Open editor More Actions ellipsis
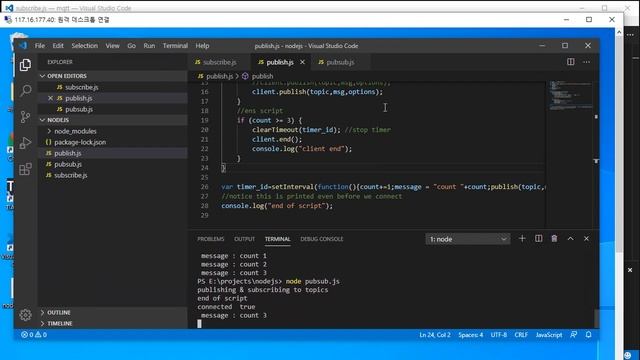The height and width of the screenshot is (360, 640). click(587, 62)
